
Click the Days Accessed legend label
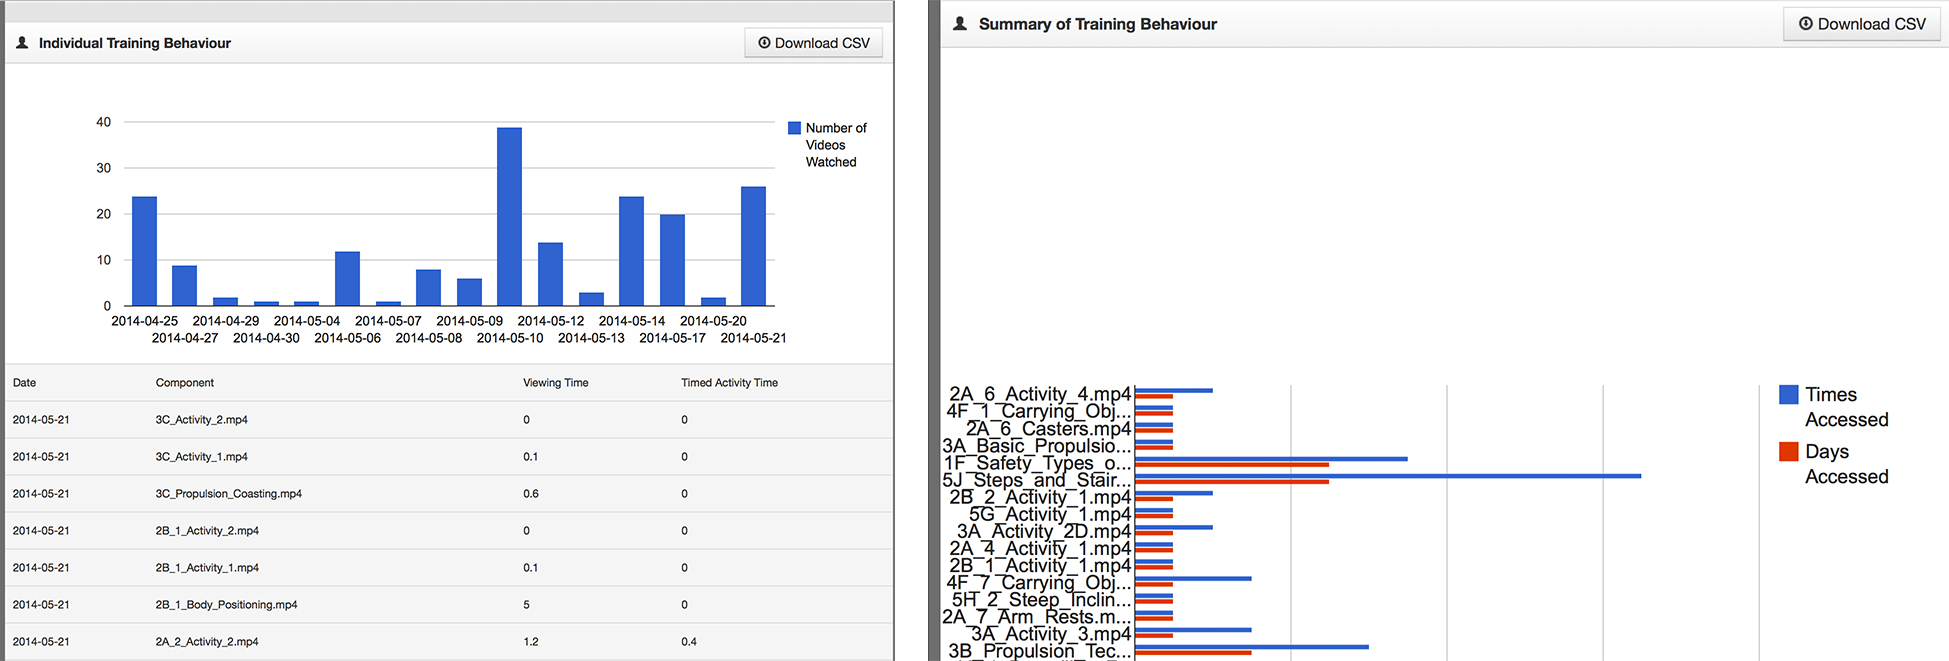[x=1846, y=464]
